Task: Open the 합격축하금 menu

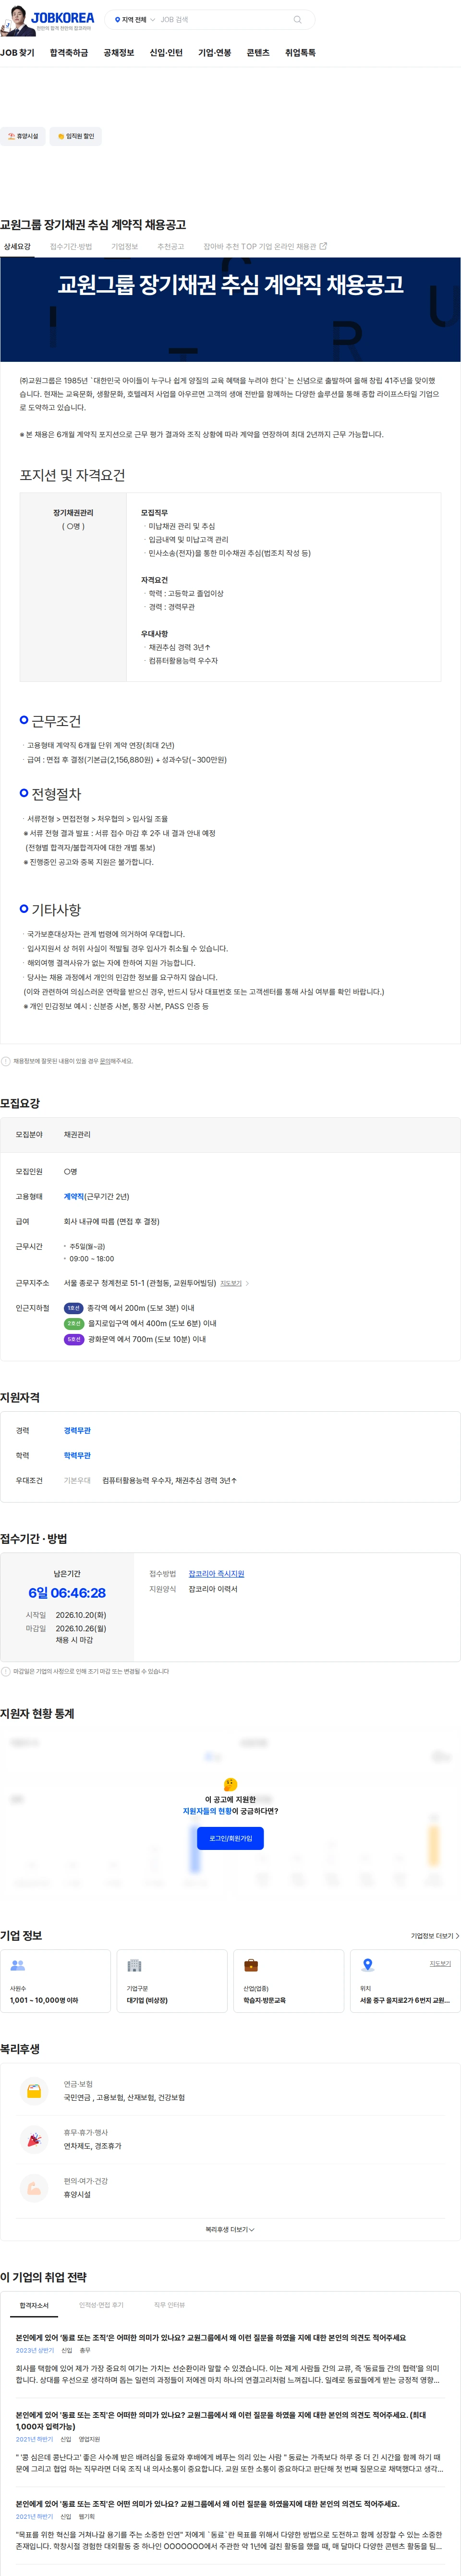Action: coord(69,53)
